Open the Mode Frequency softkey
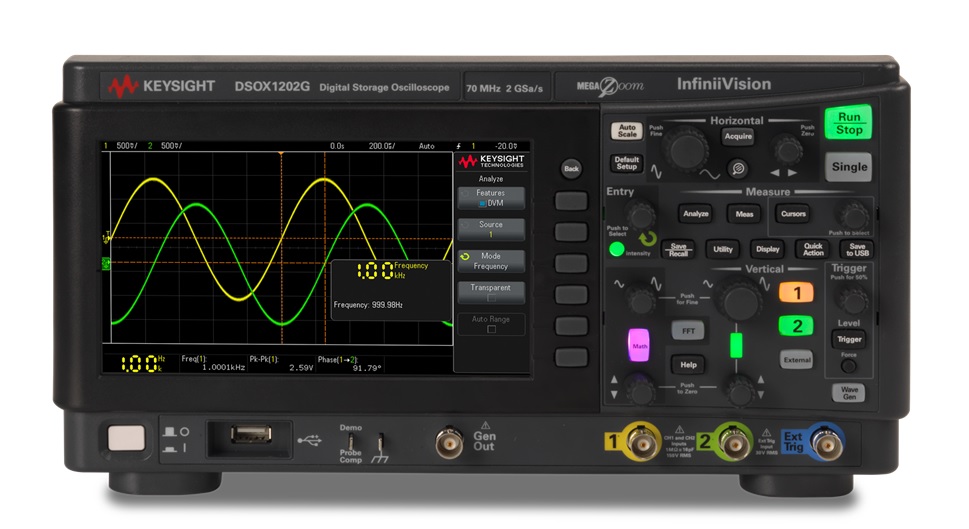969x529 pixels. [490, 261]
